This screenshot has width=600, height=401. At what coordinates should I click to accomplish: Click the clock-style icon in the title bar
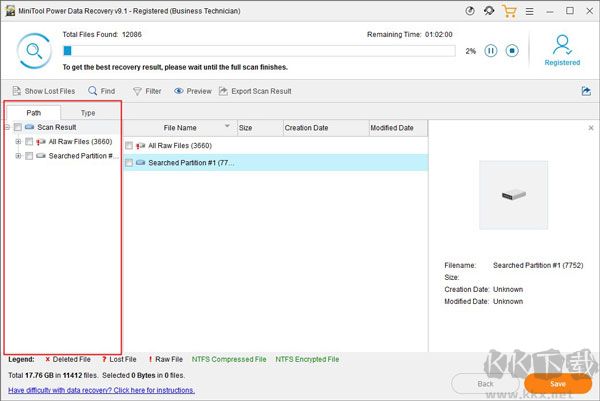tap(470, 11)
